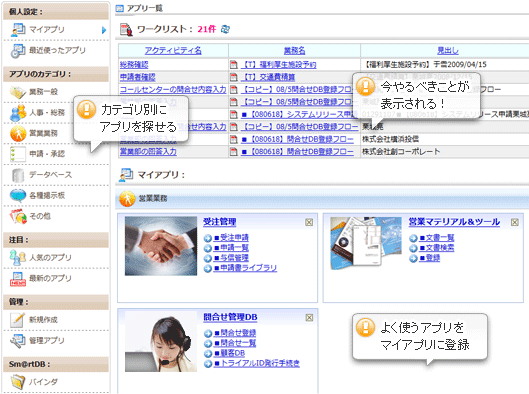Open the ■問合せ一覧 link
The image size is (529, 394).
coord(235,343)
